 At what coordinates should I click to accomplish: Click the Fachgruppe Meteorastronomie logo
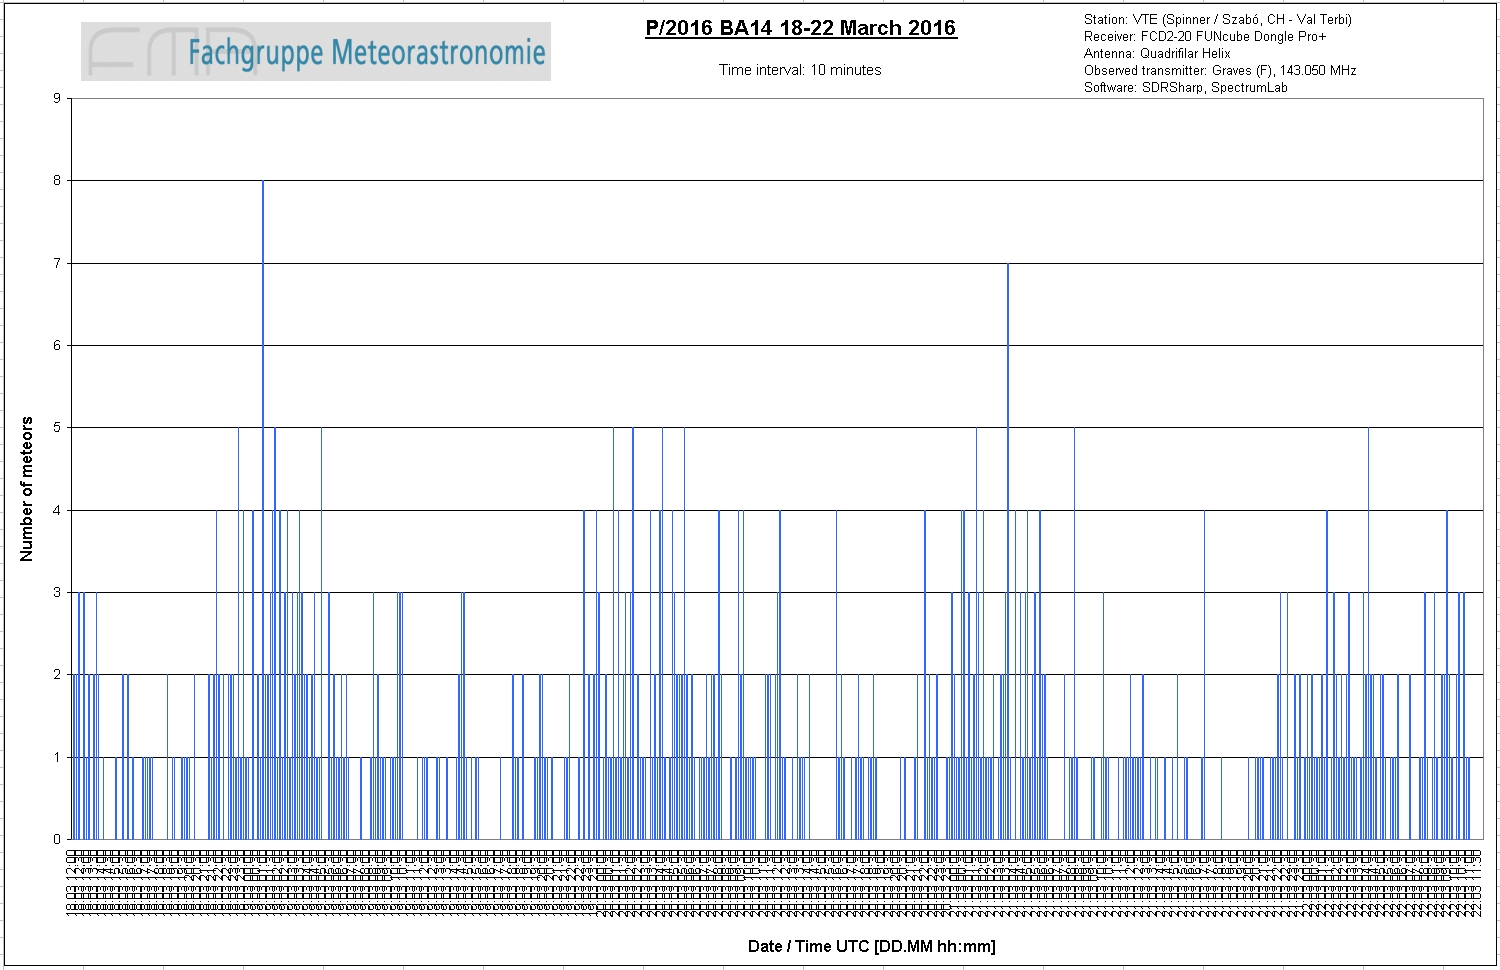click(316, 52)
